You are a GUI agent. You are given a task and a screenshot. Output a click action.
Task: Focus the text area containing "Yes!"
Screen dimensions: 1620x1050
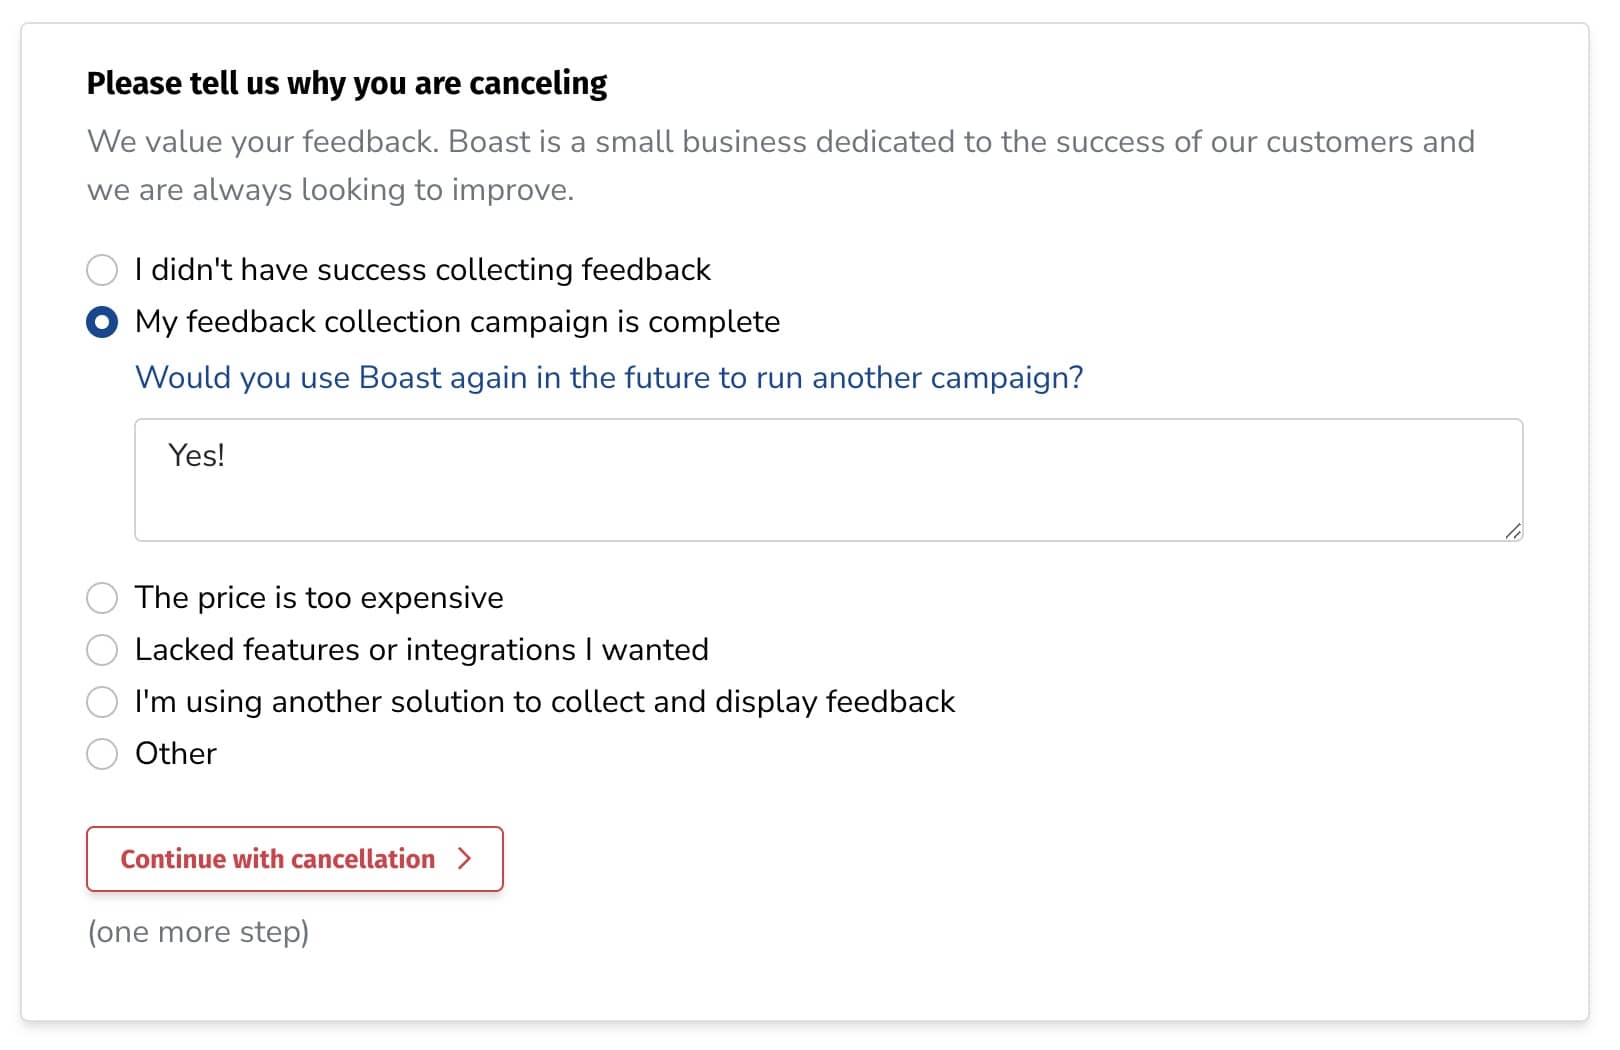tap(828, 480)
